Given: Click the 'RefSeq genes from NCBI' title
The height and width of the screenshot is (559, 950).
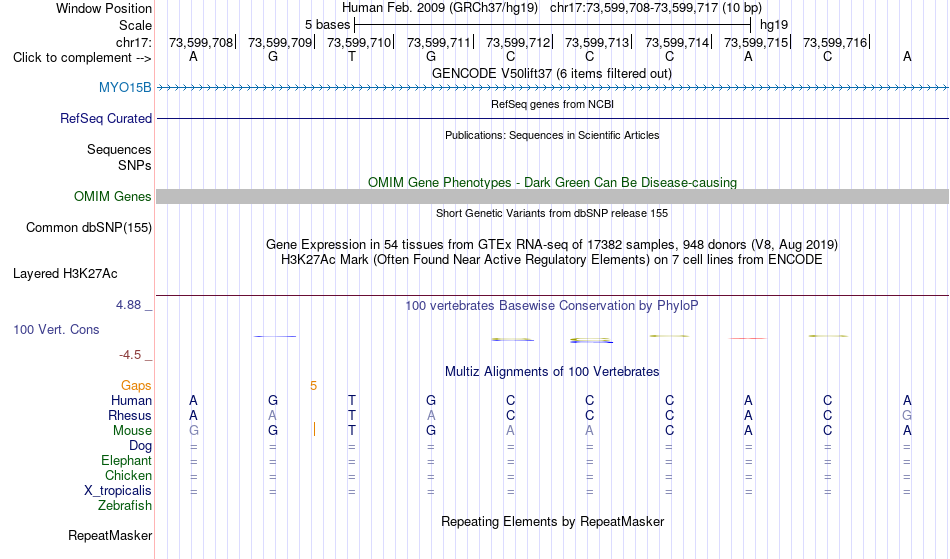Looking at the screenshot, I should (553, 104).
